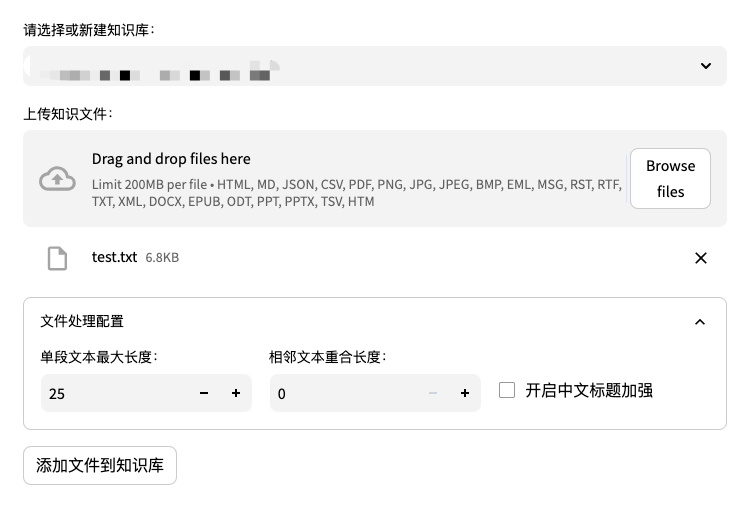The width and height of the screenshot is (750, 519).
Task: Open the knowledge base dropdown arrow
Action: tap(706, 66)
